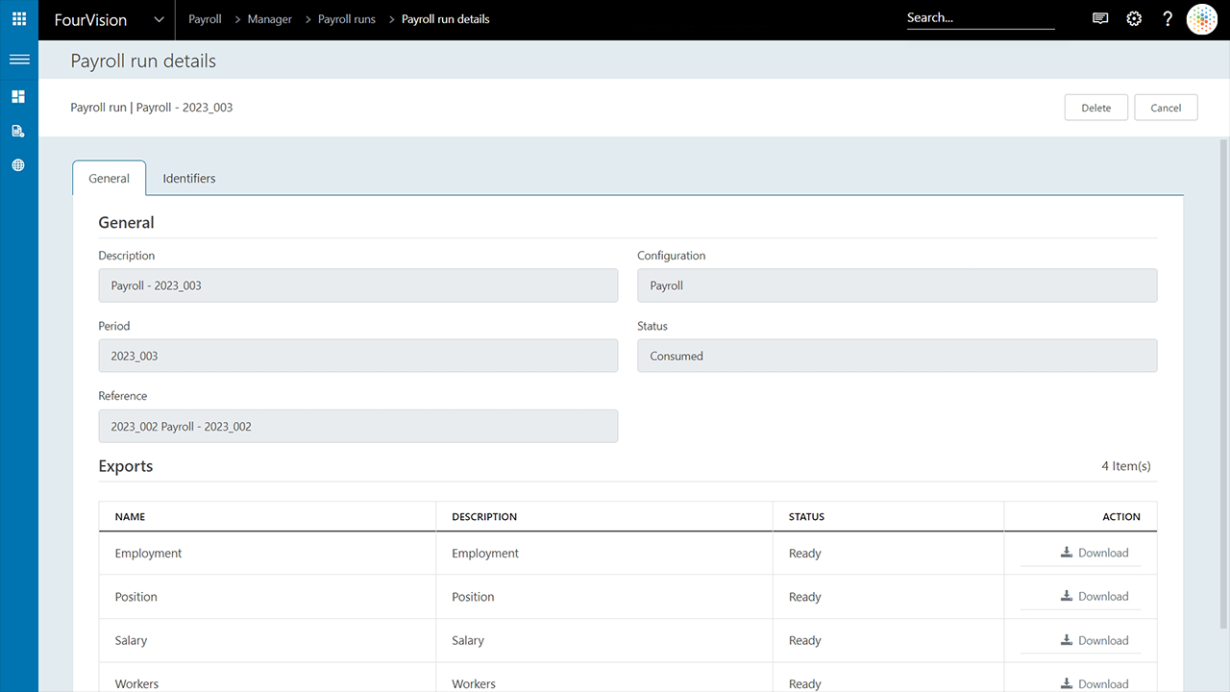Navigate to Payroll via breadcrumb
This screenshot has width=1230, height=692.
[204, 19]
